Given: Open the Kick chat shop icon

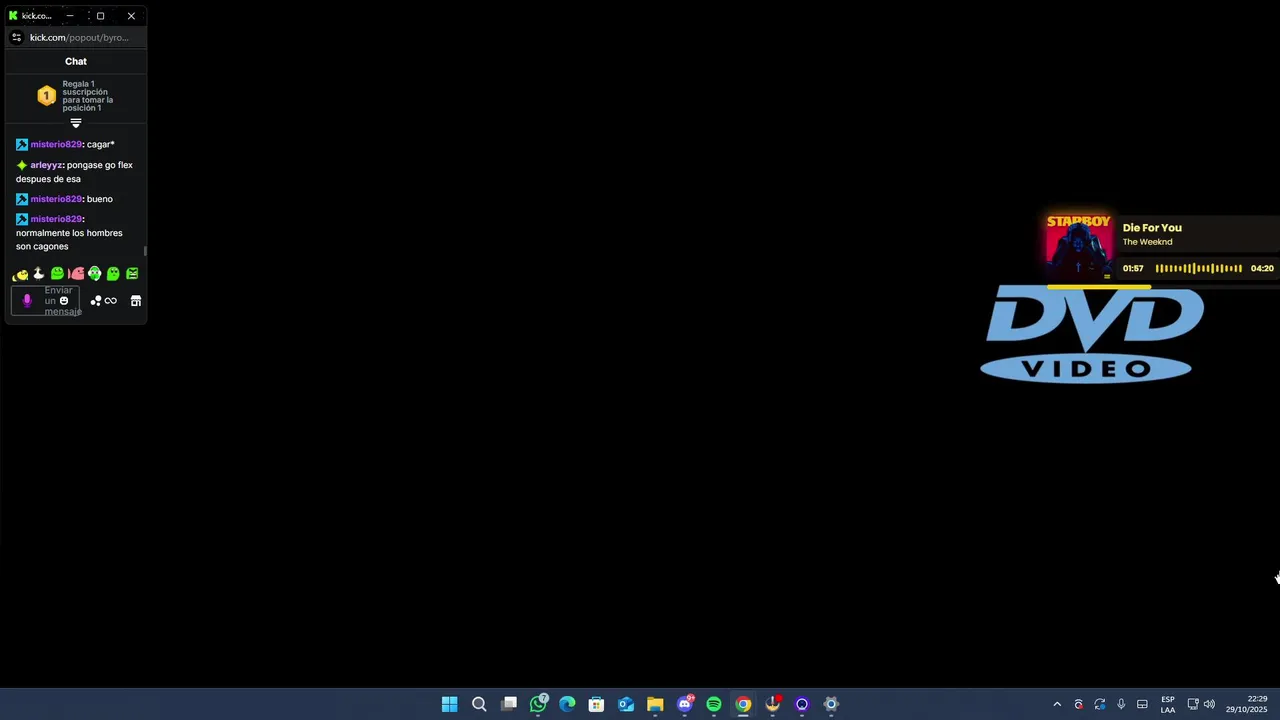Looking at the screenshot, I should 136,301.
